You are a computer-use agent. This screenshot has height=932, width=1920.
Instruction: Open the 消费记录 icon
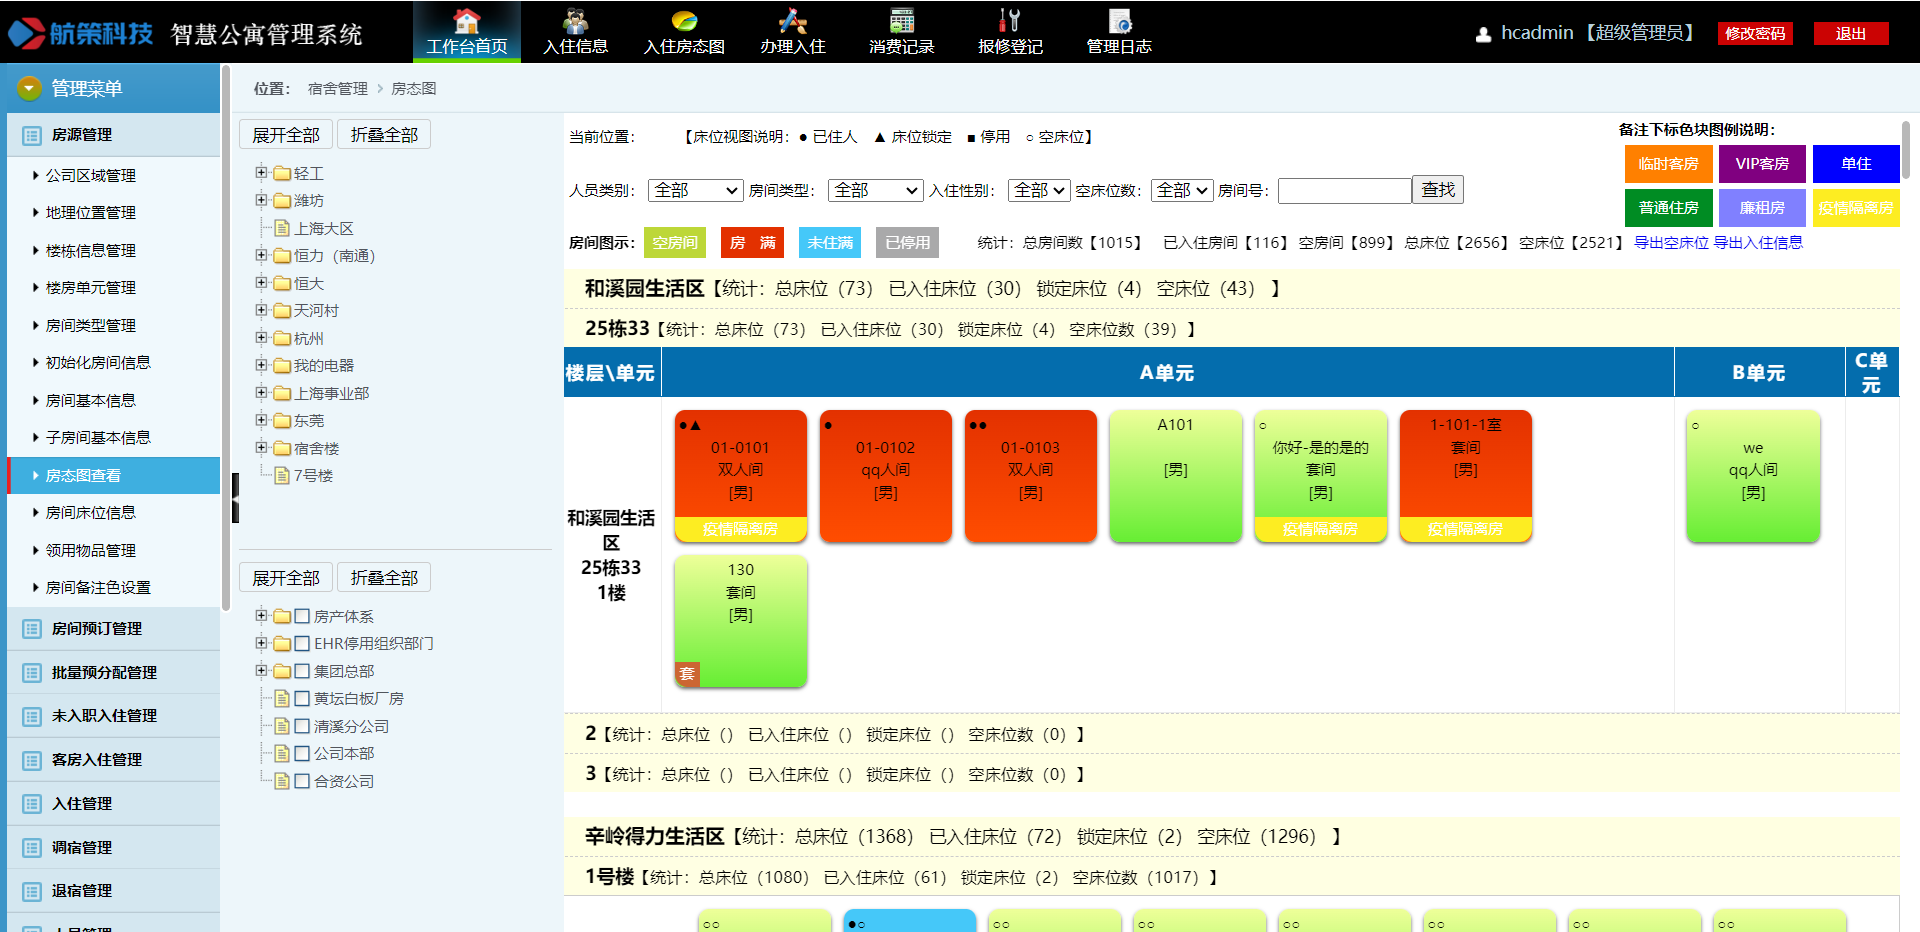point(901,21)
